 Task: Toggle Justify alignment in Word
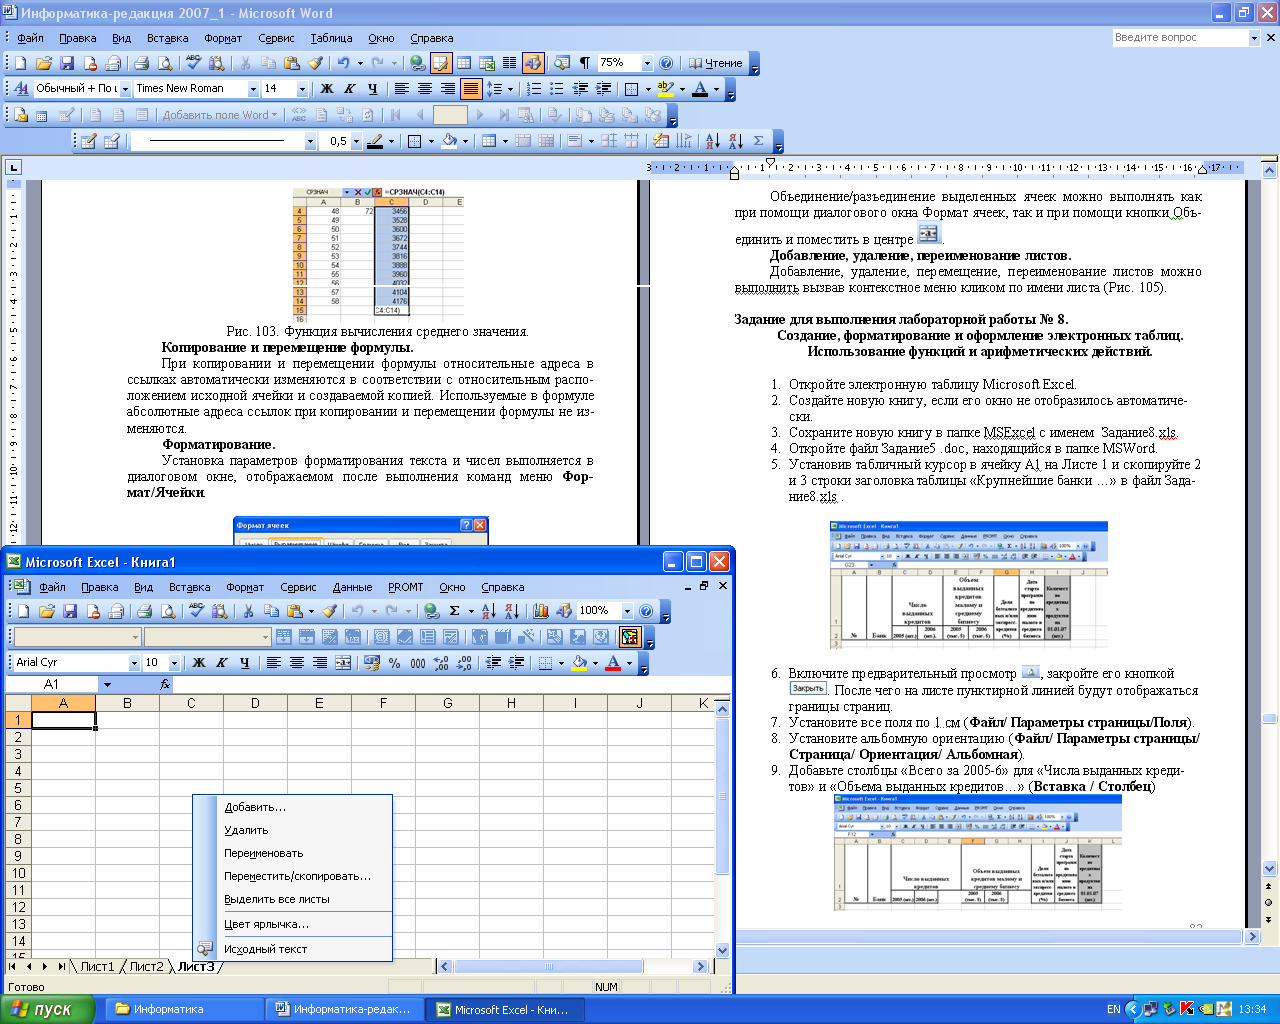[x=471, y=89]
